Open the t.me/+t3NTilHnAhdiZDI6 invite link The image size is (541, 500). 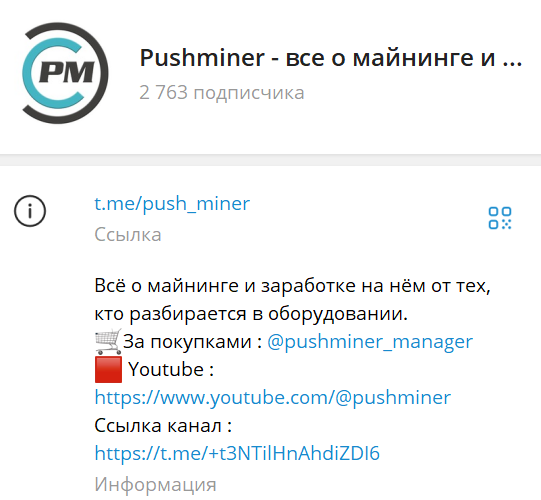point(237,453)
